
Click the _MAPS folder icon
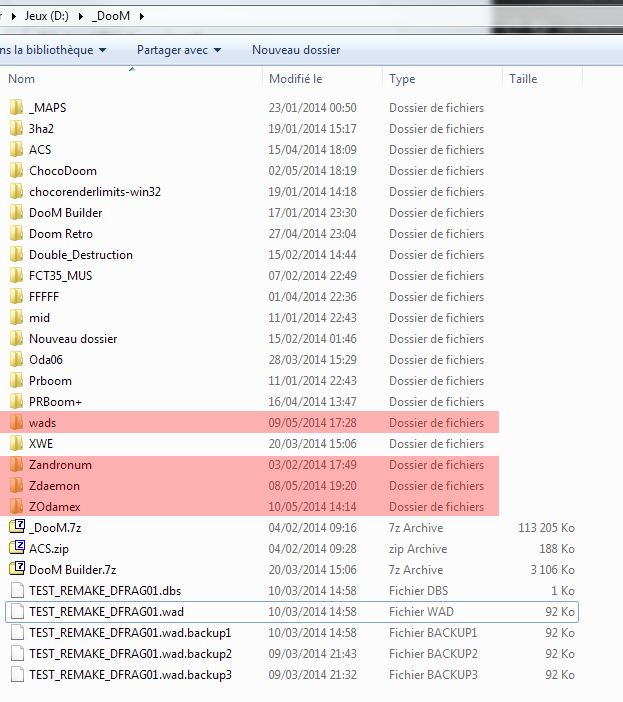tap(17, 107)
